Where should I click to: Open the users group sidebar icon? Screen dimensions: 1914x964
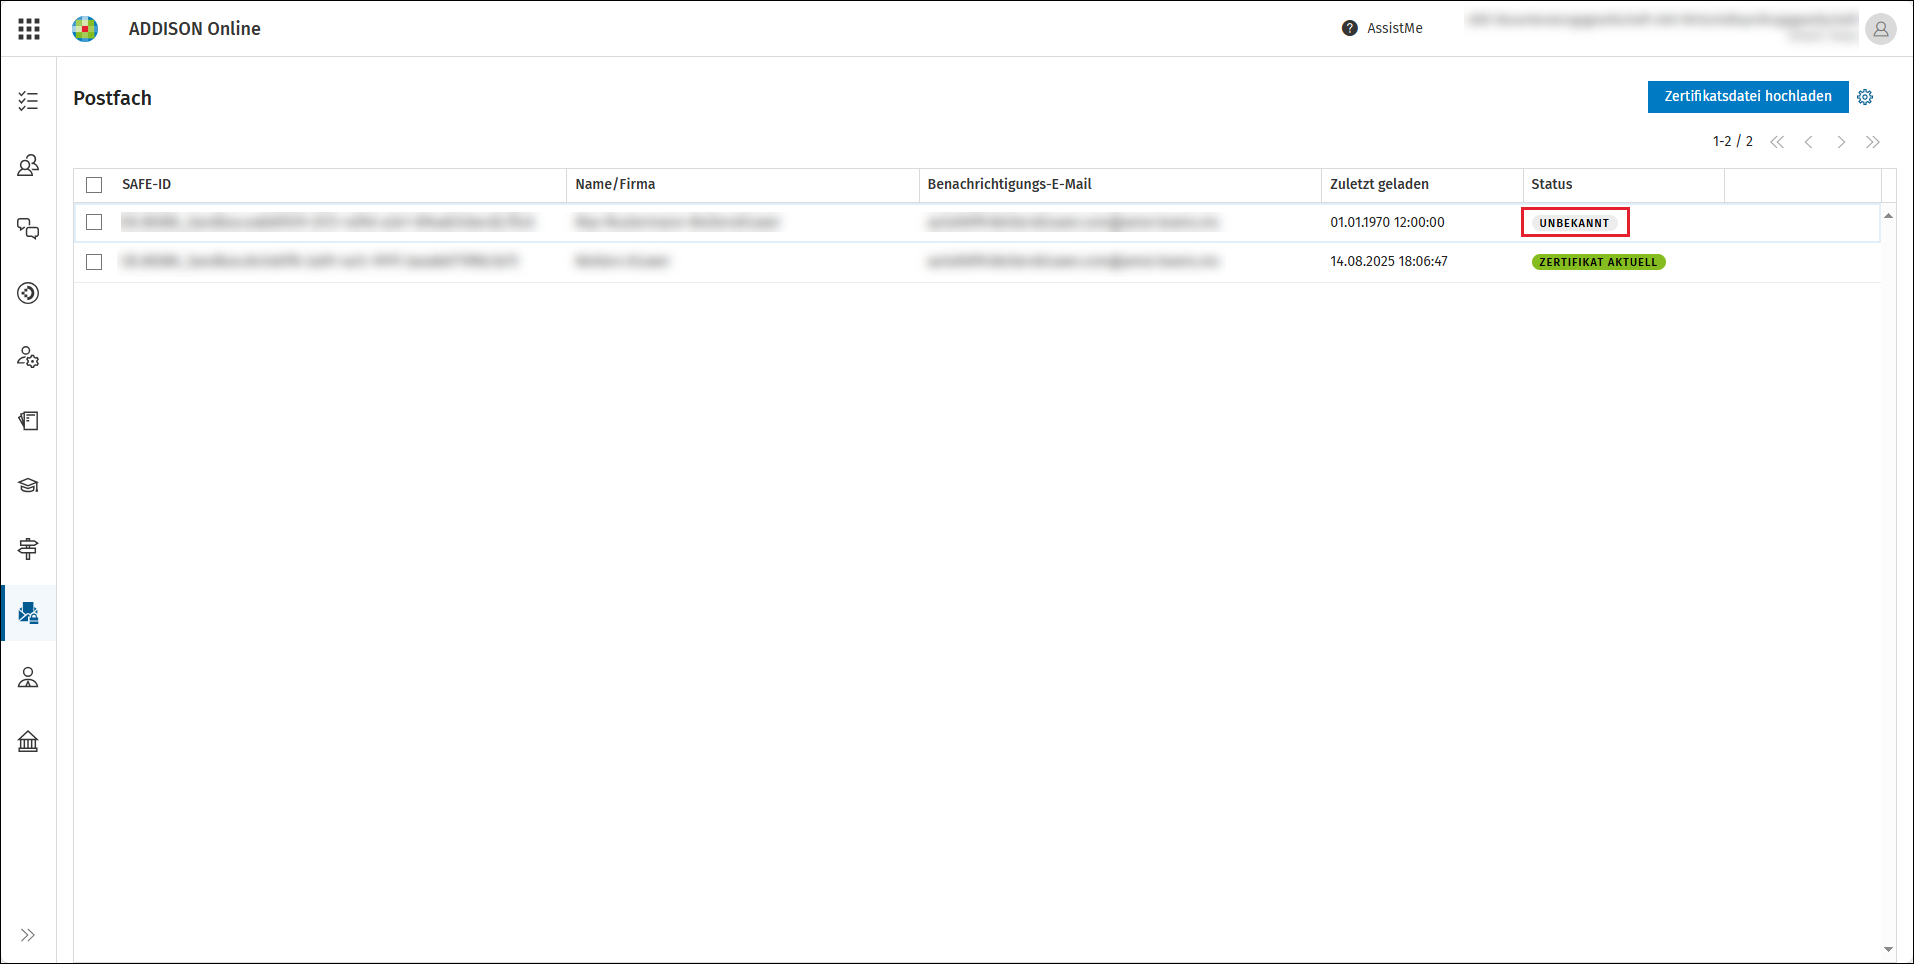[28, 165]
